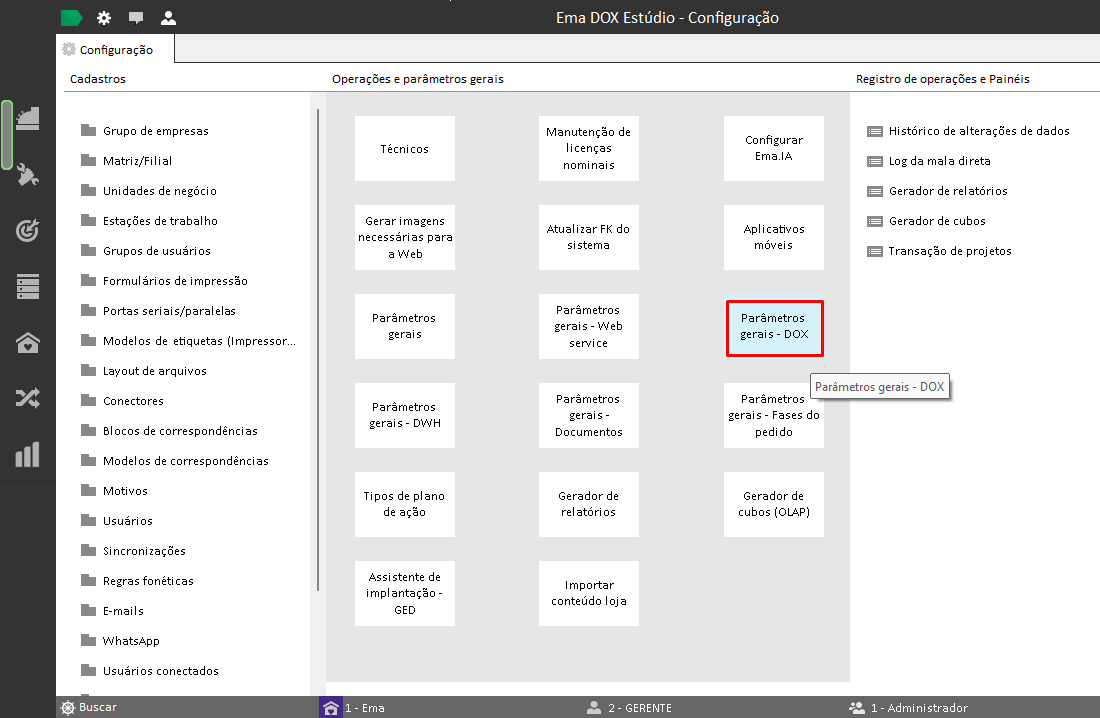Open Gerador de relatórios in Registro panel

point(948,191)
